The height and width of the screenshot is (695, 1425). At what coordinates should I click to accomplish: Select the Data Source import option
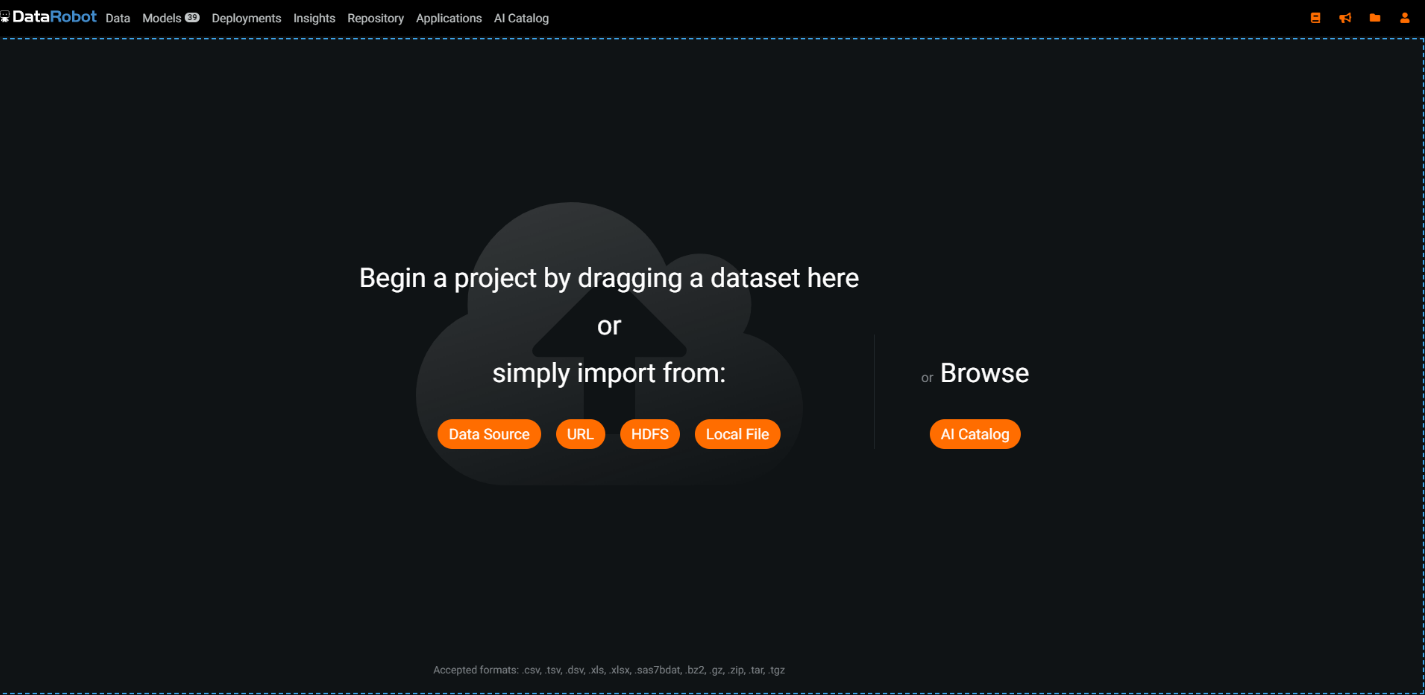point(488,434)
